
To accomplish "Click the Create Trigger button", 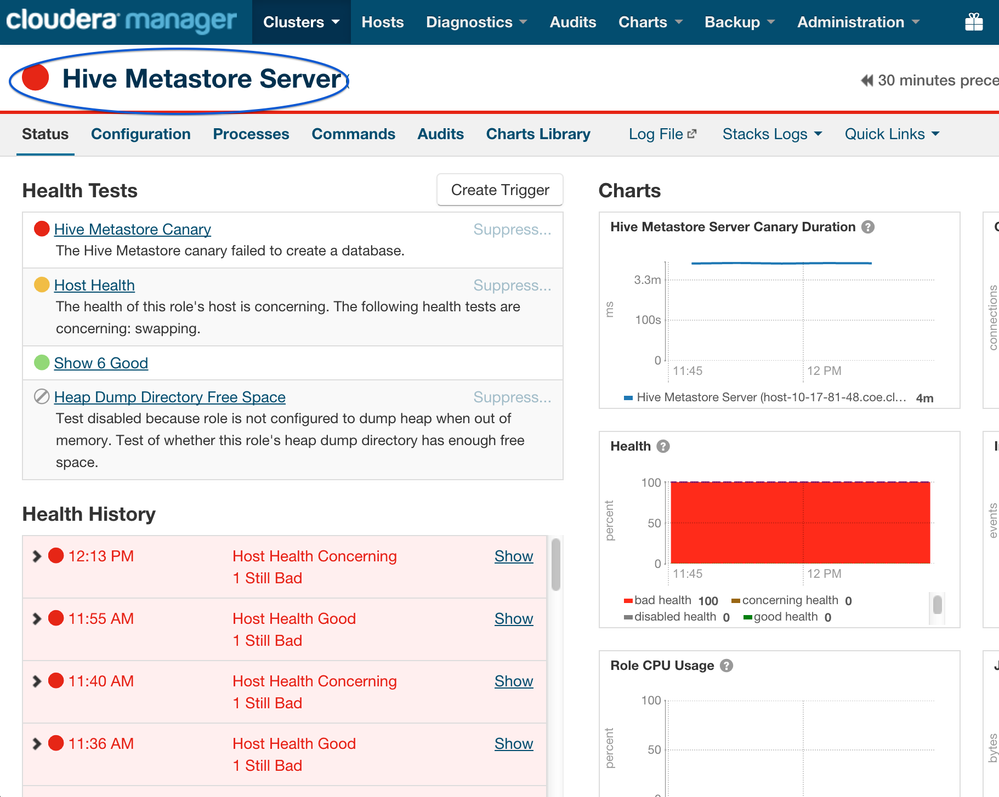I will click(500, 190).
